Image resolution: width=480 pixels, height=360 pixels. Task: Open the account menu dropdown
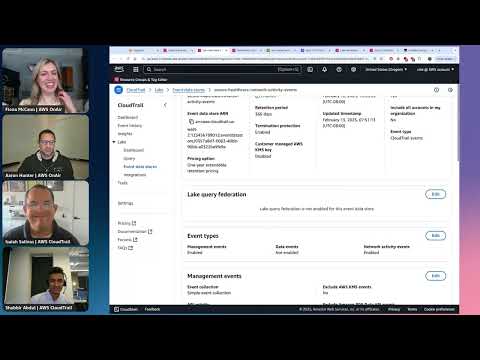point(435,69)
